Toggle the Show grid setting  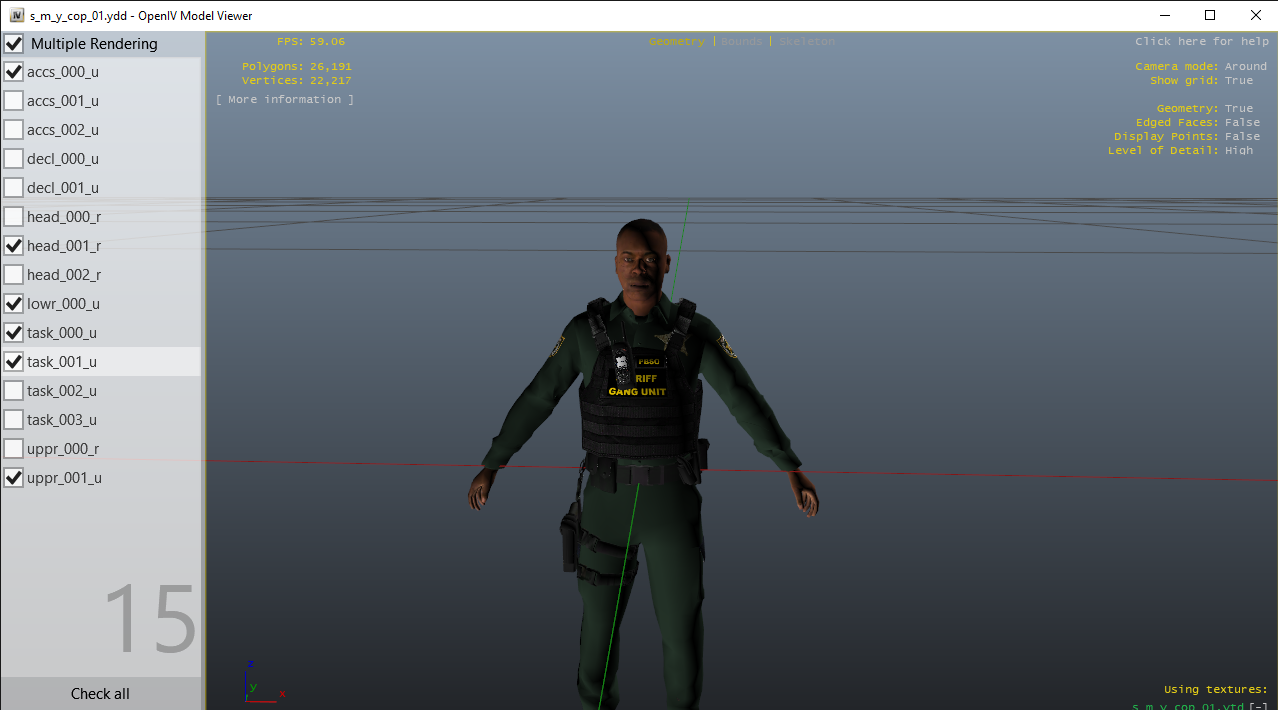pyautogui.click(x=1238, y=81)
